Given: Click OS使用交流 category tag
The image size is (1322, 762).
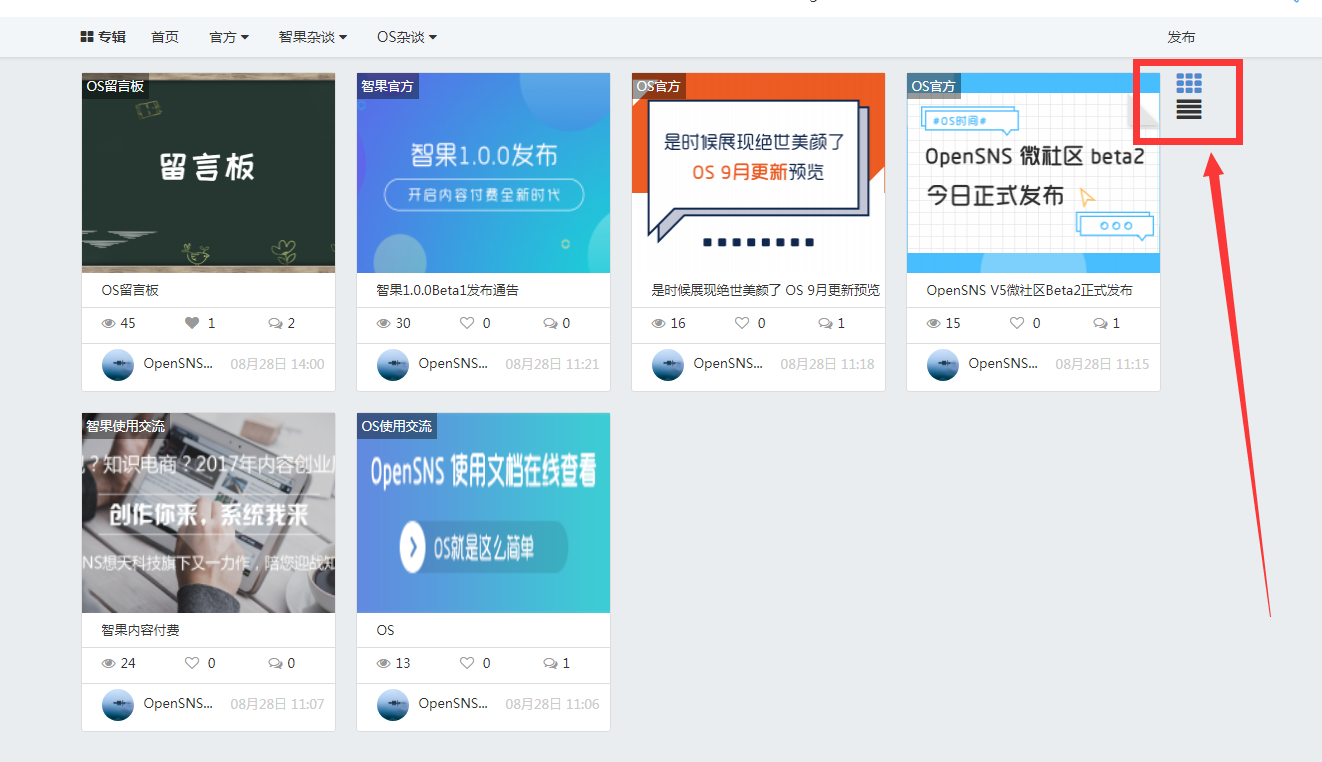Looking at the screenshot, I should tap(397, 426).
